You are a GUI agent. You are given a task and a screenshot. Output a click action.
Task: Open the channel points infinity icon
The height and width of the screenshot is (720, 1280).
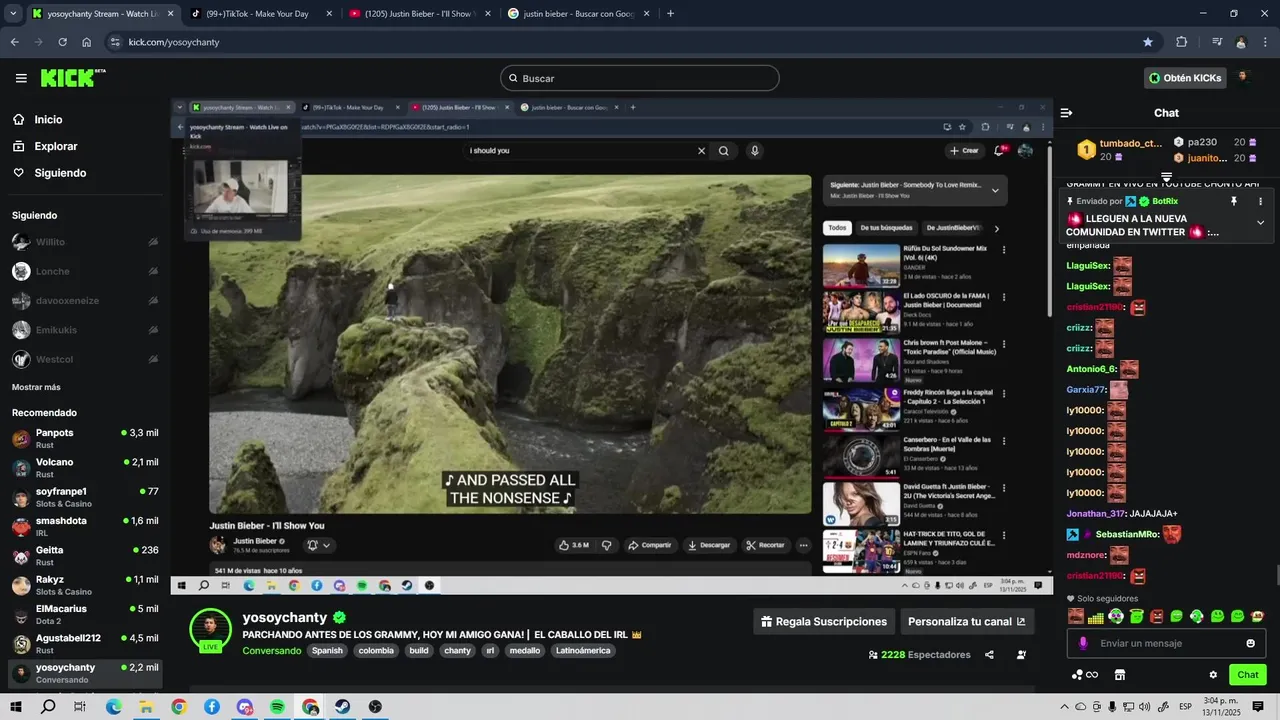(x=1085, y=675)
